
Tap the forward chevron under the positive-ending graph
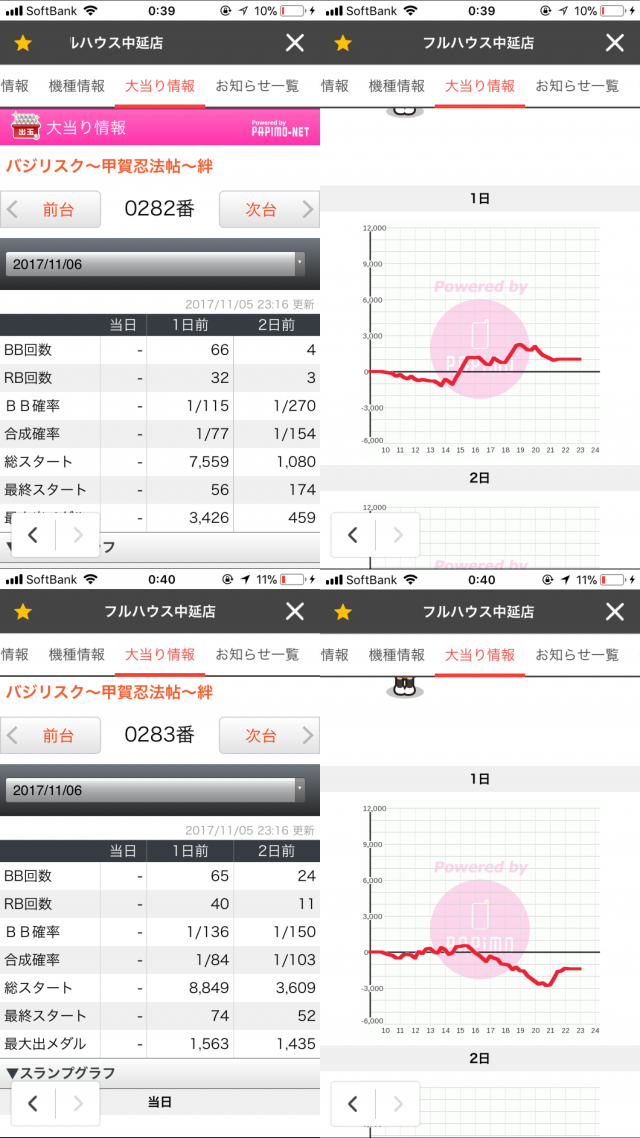click(x=398, y=535)
